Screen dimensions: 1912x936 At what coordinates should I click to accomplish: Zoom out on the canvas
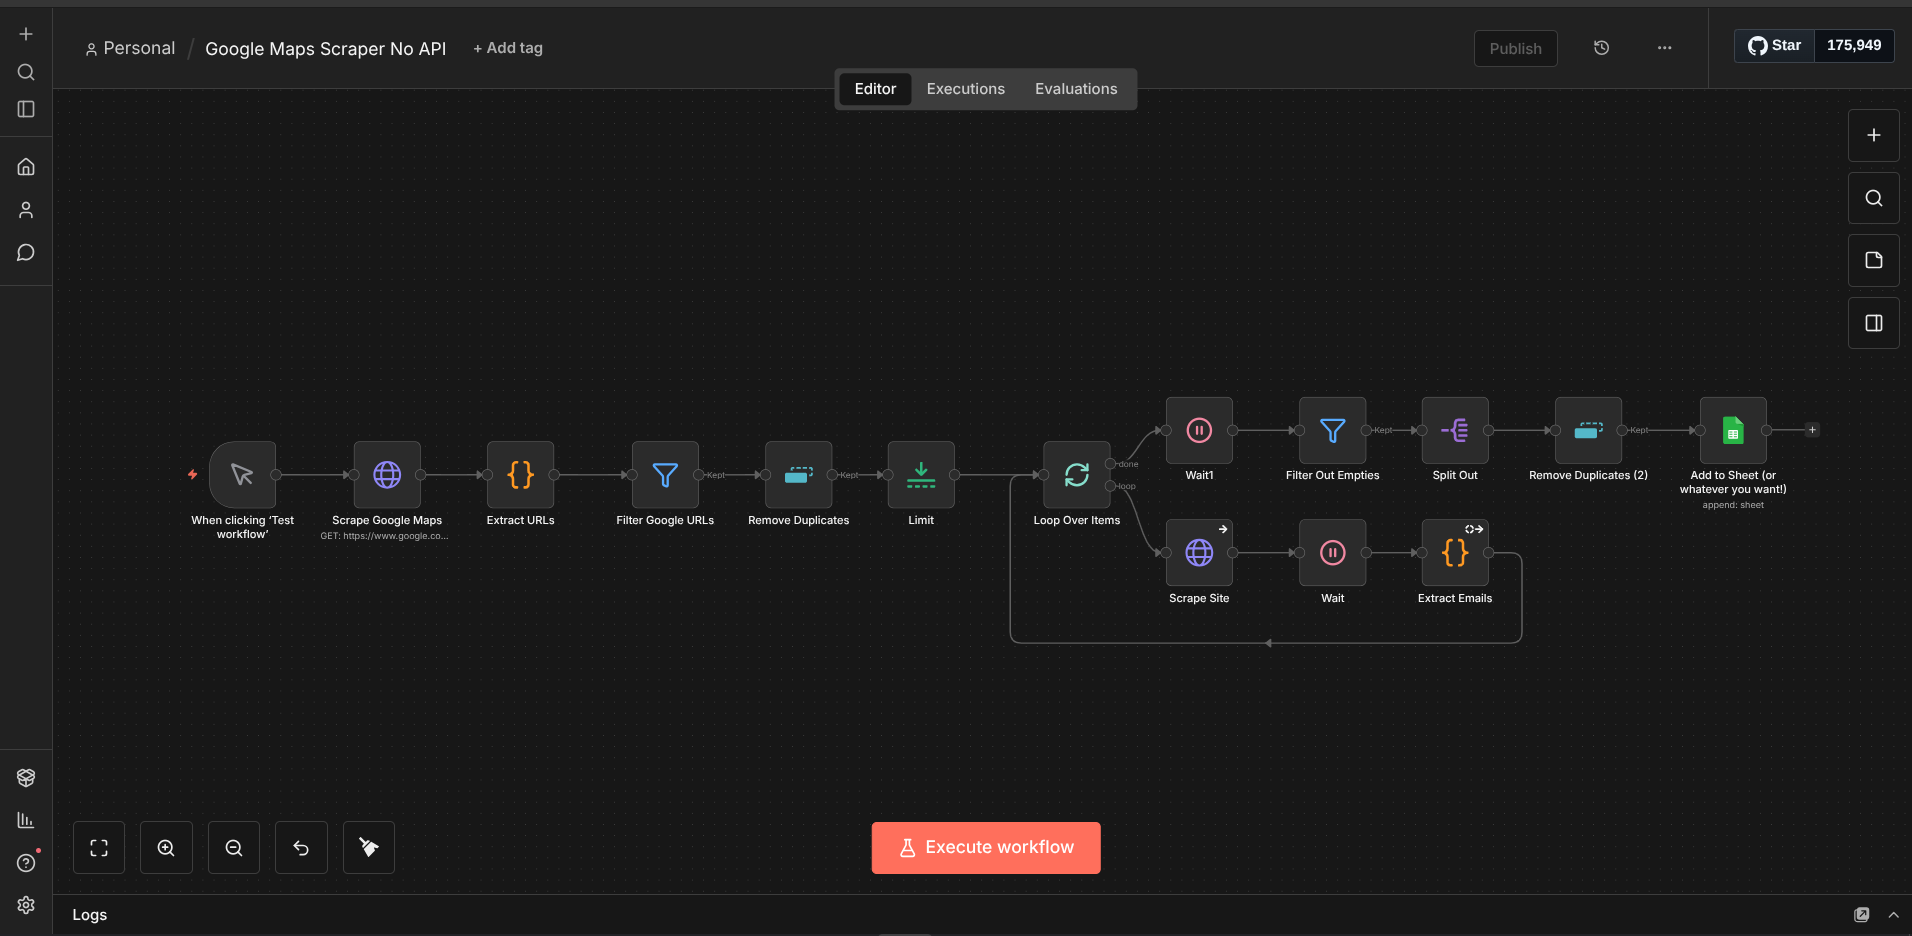(233, 847)
